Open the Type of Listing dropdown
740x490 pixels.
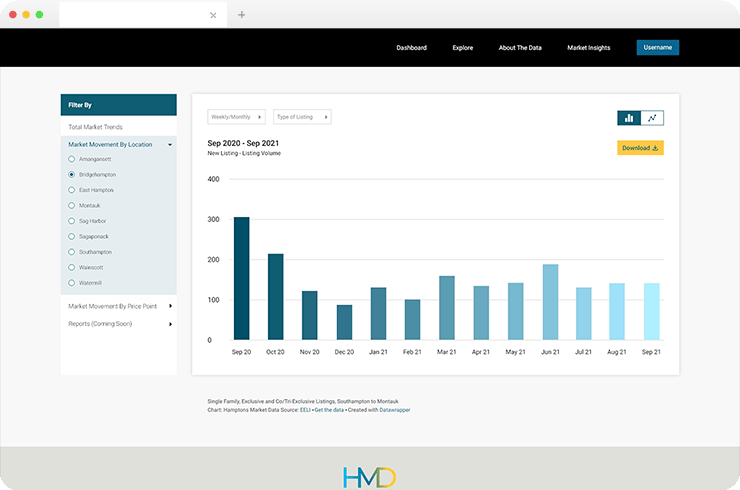pos(302,117)
